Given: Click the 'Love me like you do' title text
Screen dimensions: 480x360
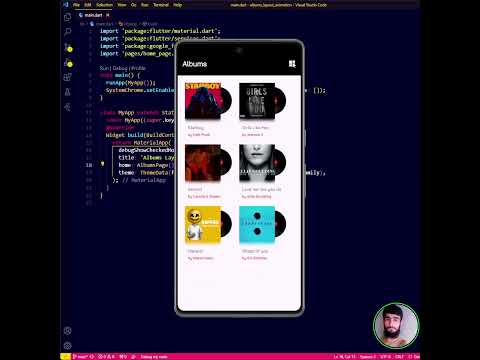Looking at the screenshot, I should click(x=262, y=189).
